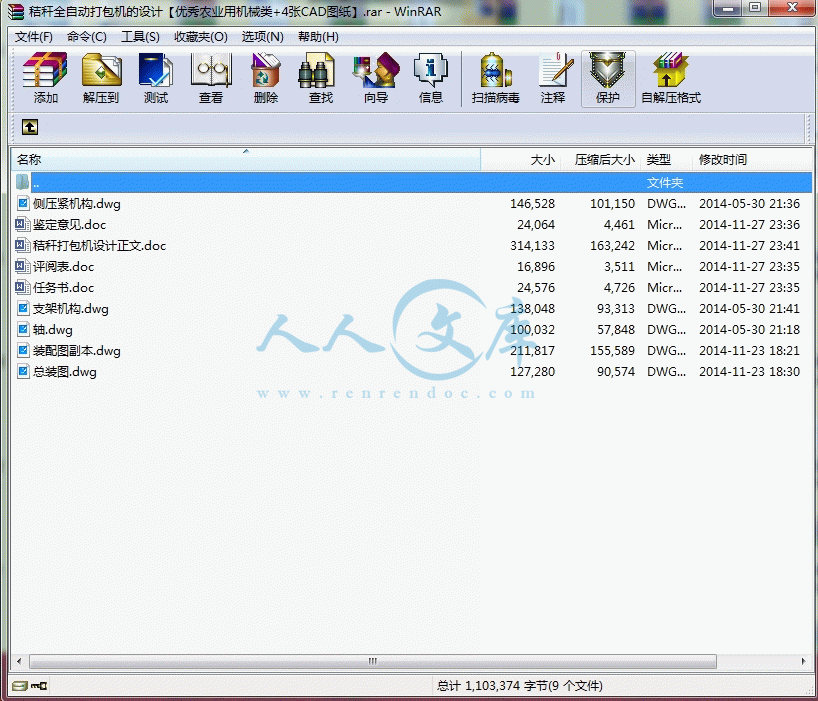Screen dimensions: 818x701
Task: Open the 收藏夹(O) menu
Action: (201, 37)
